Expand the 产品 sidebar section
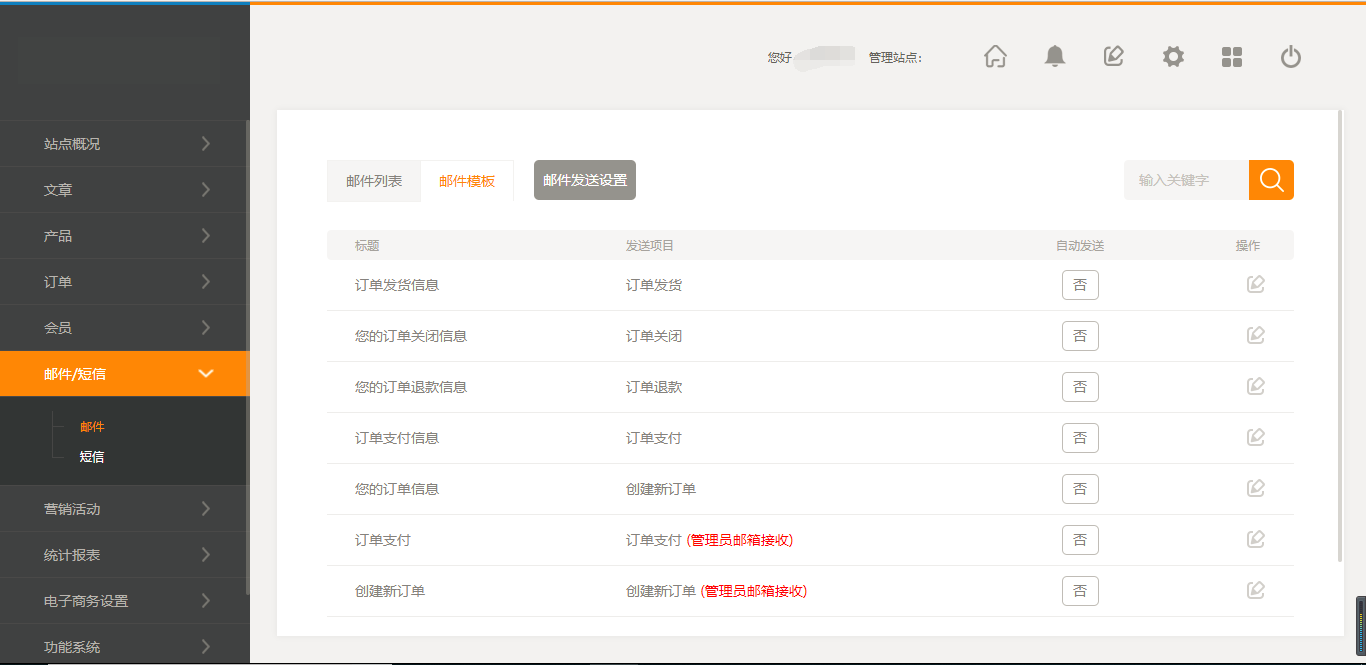This screenshot has height=665, width=1366. [125, 236]
